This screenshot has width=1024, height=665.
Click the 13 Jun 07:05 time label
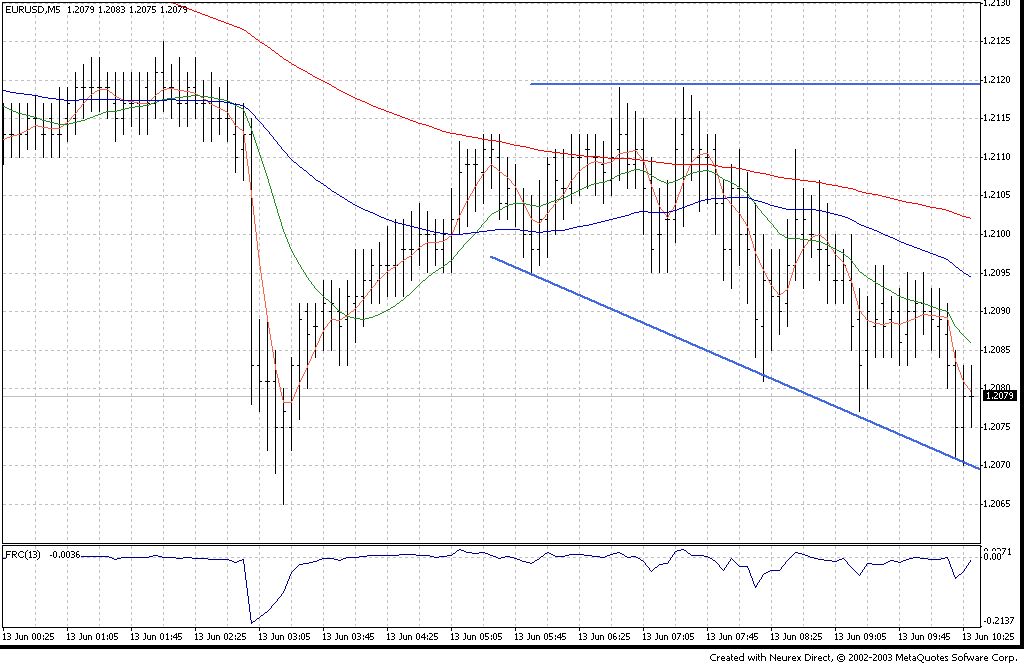[669, 636]
